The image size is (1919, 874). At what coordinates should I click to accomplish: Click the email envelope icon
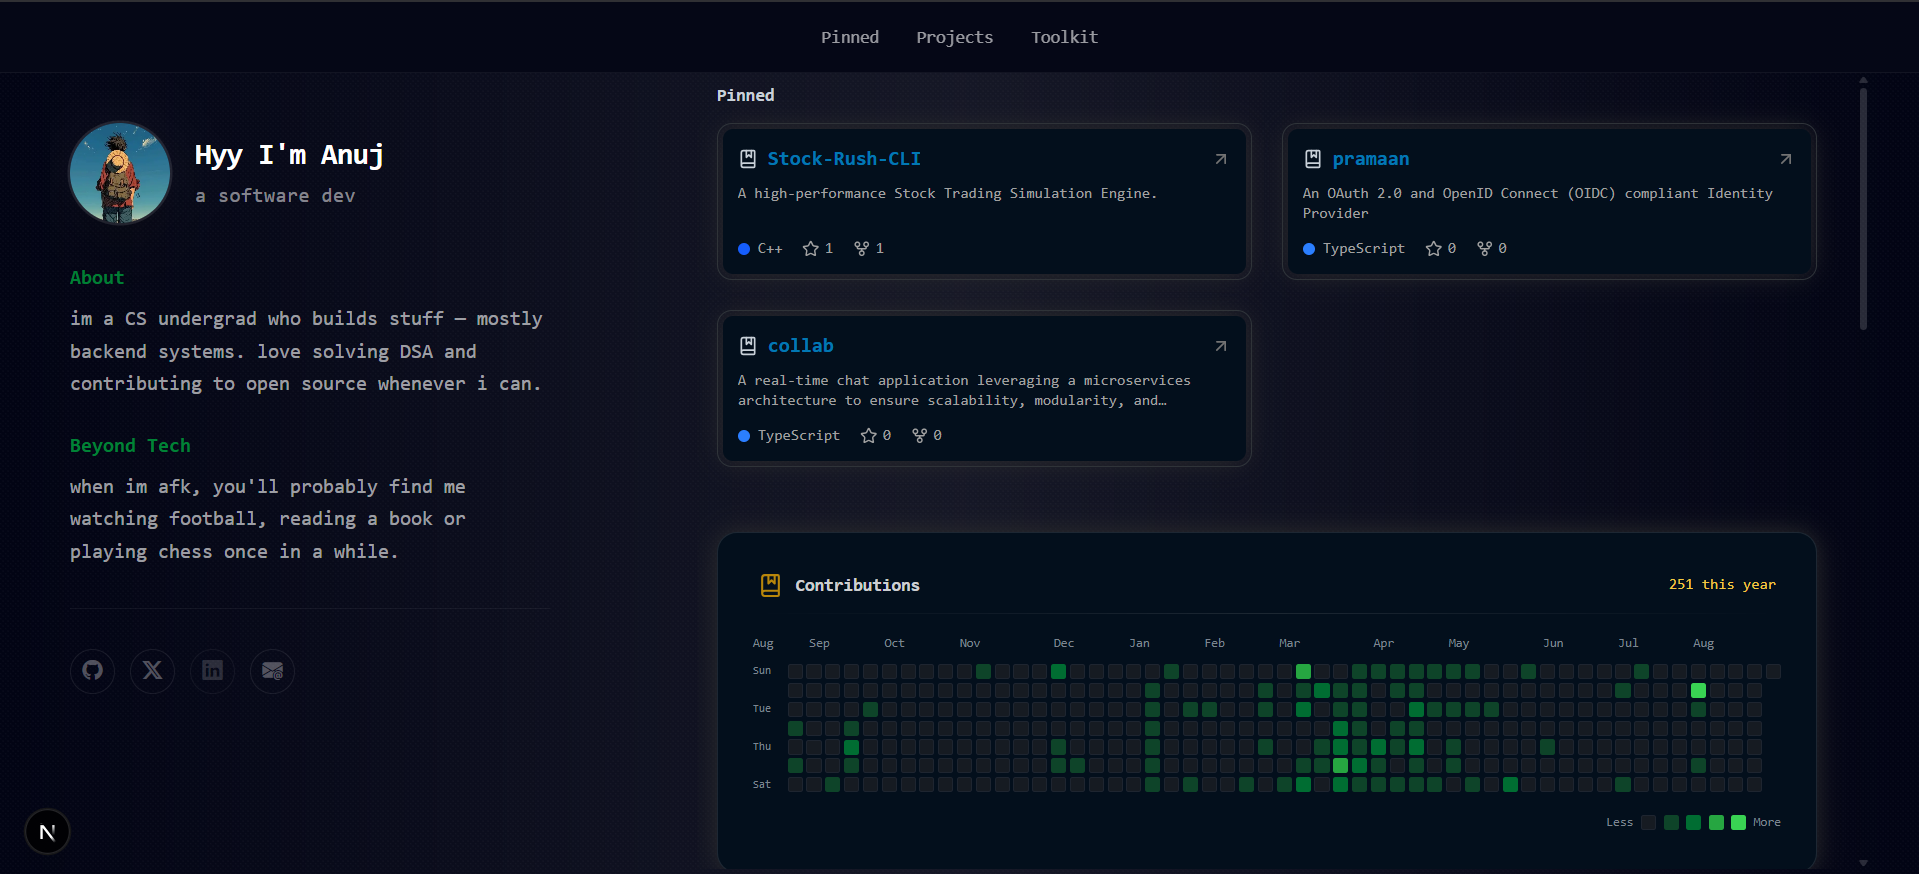click(x=272, y=670)
